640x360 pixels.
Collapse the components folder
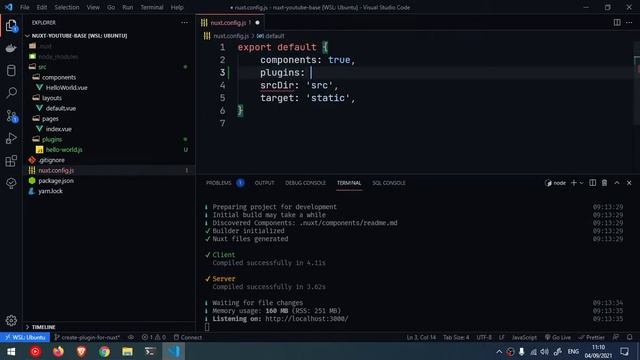tap(58, 77)
